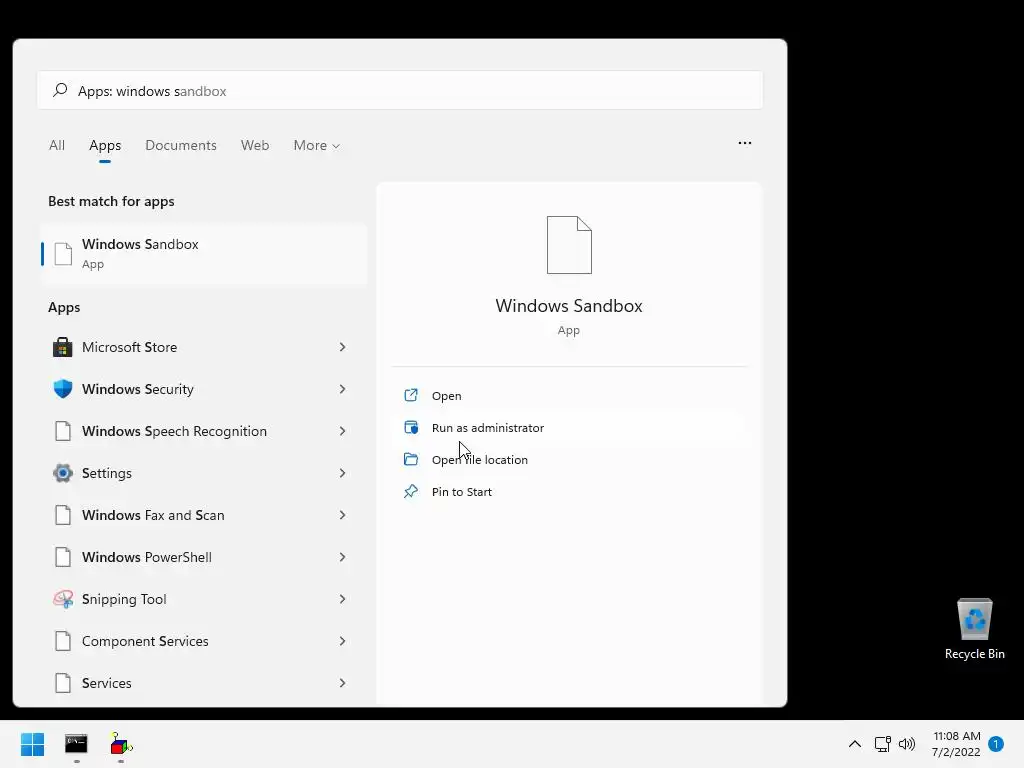Image resolution: width=1024 pixels, height=768 pixels.
Task: Show hidden system tray icons
Action: [x=854, y=744]
